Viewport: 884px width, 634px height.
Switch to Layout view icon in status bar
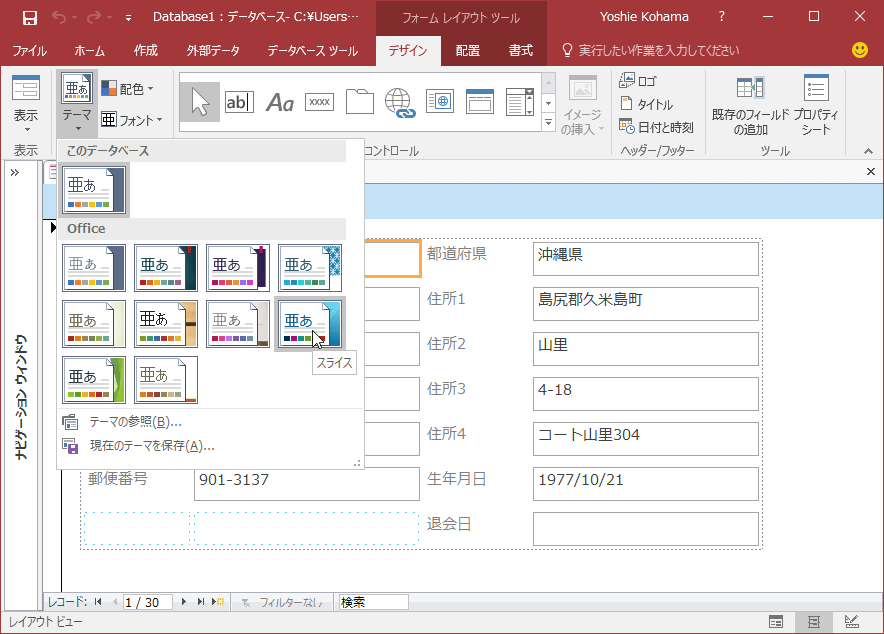pos(814,622)
